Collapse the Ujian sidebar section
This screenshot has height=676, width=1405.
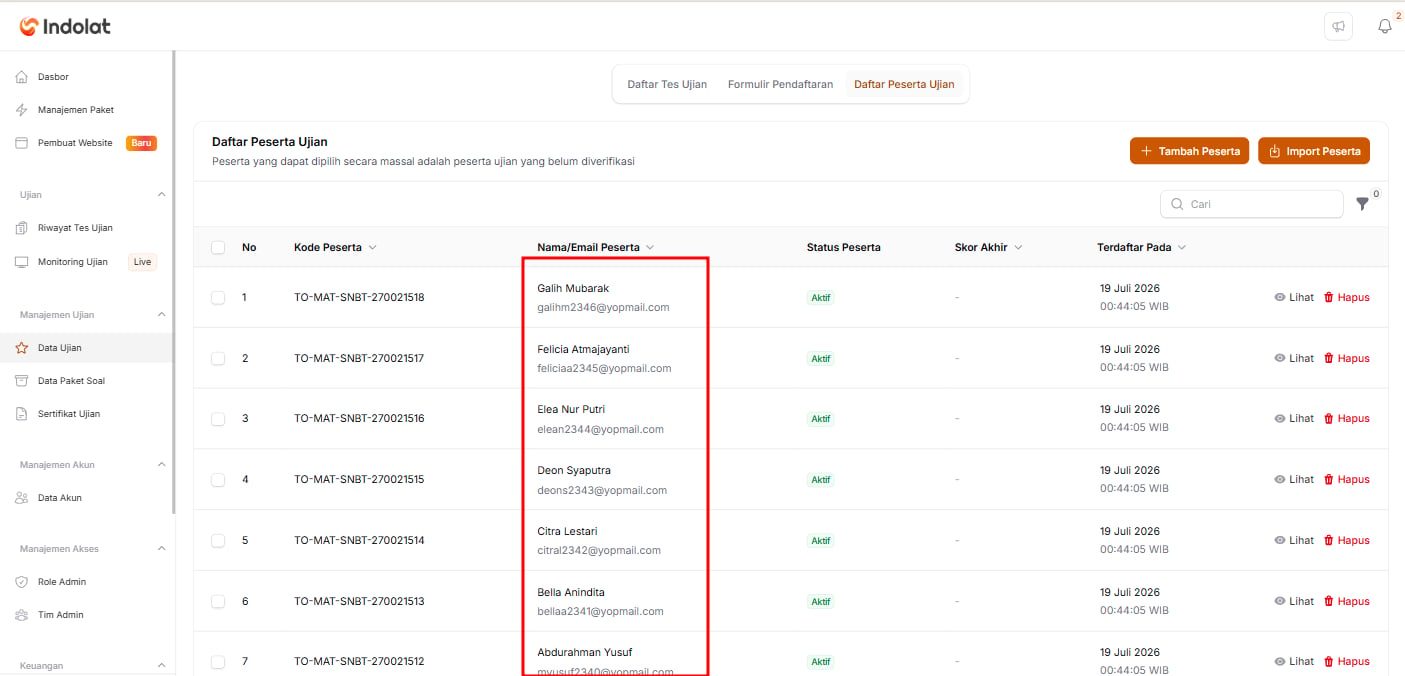(162, 195)
